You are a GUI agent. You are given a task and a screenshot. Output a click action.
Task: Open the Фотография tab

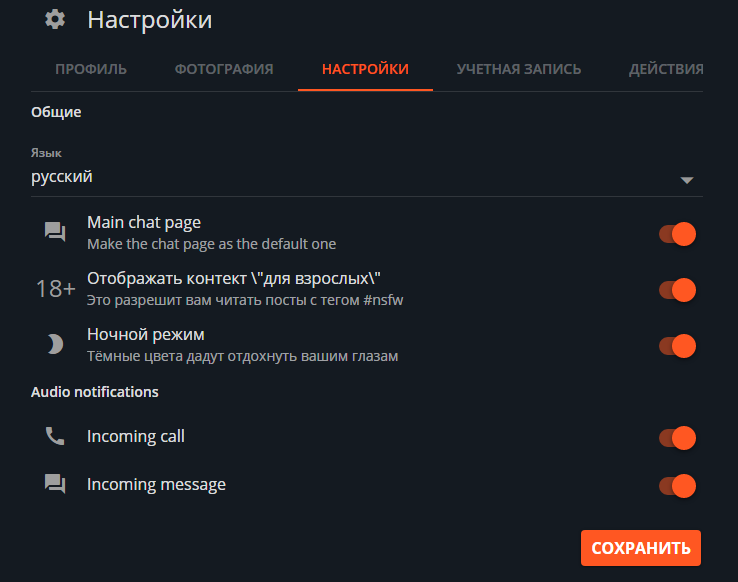[224, 69]
